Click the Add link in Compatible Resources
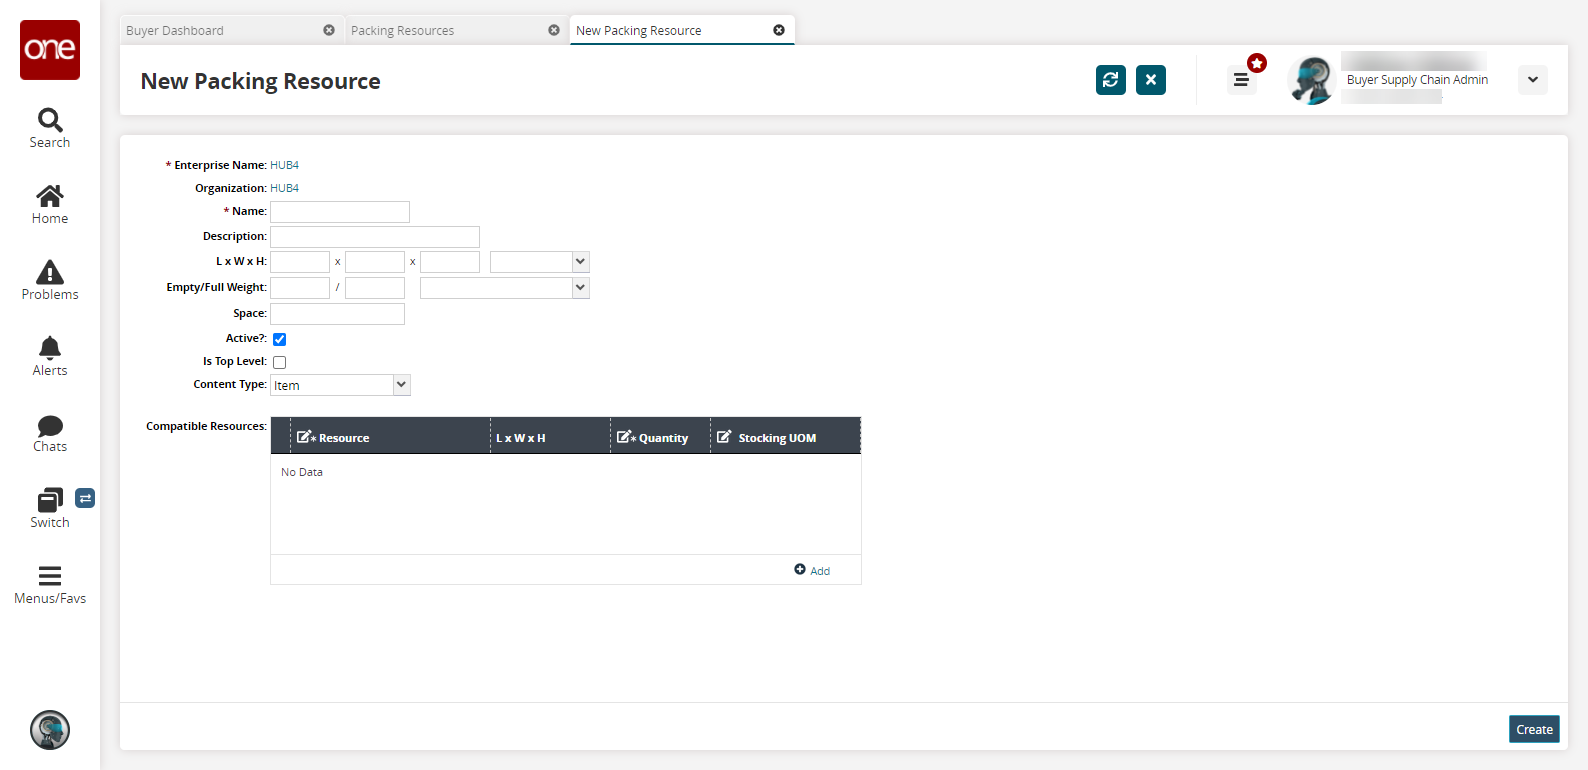 [x=820, y=571]
